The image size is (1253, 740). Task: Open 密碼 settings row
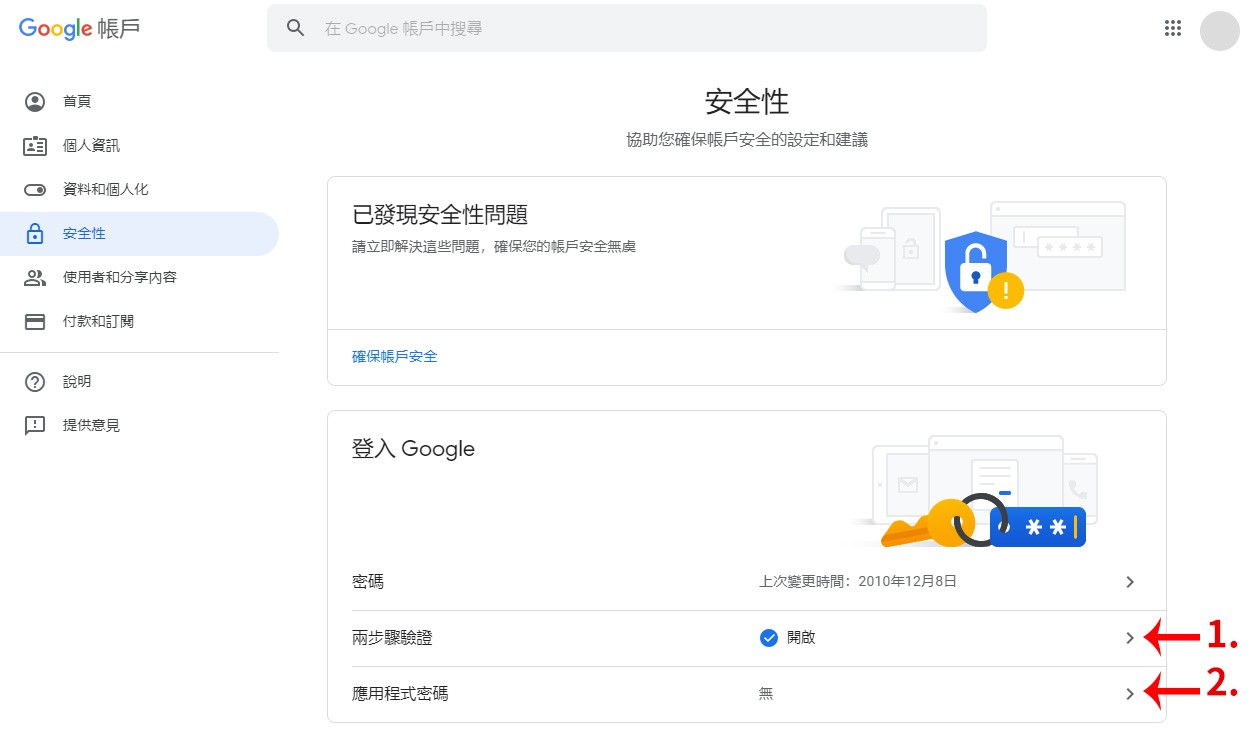pyautogui.click(x=746, y=582)
